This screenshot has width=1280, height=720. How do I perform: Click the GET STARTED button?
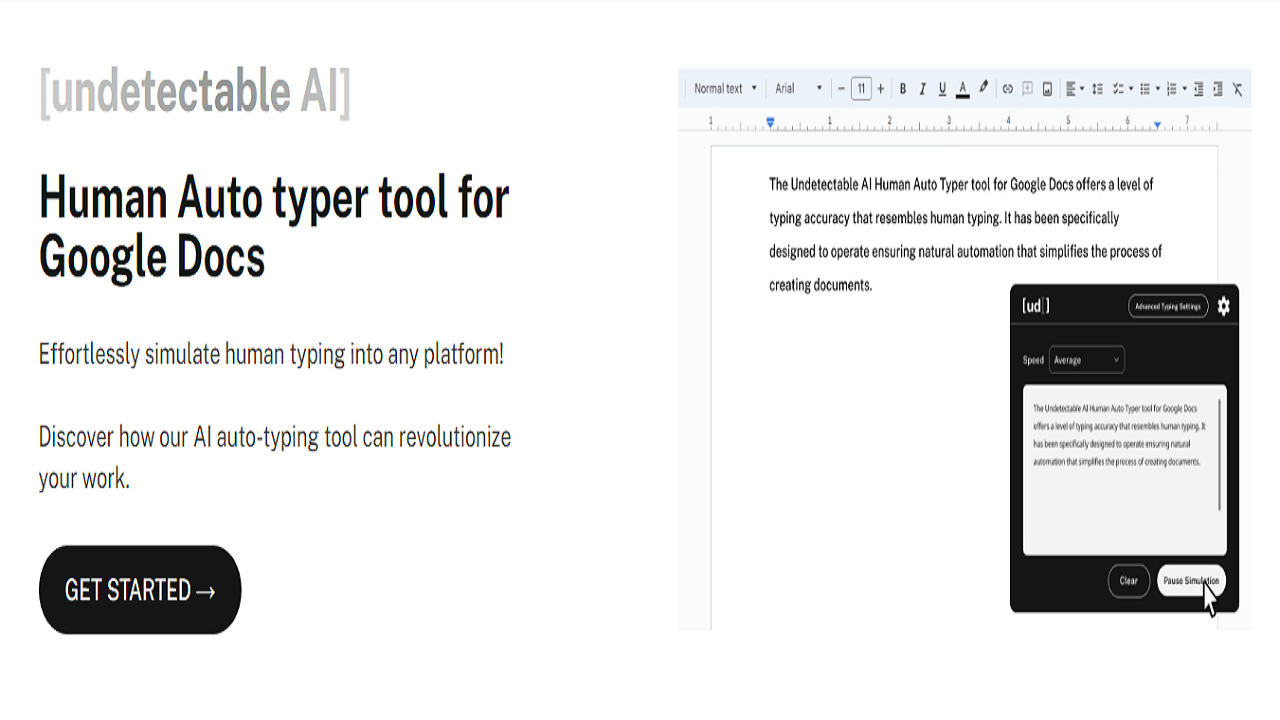point(139,590)
